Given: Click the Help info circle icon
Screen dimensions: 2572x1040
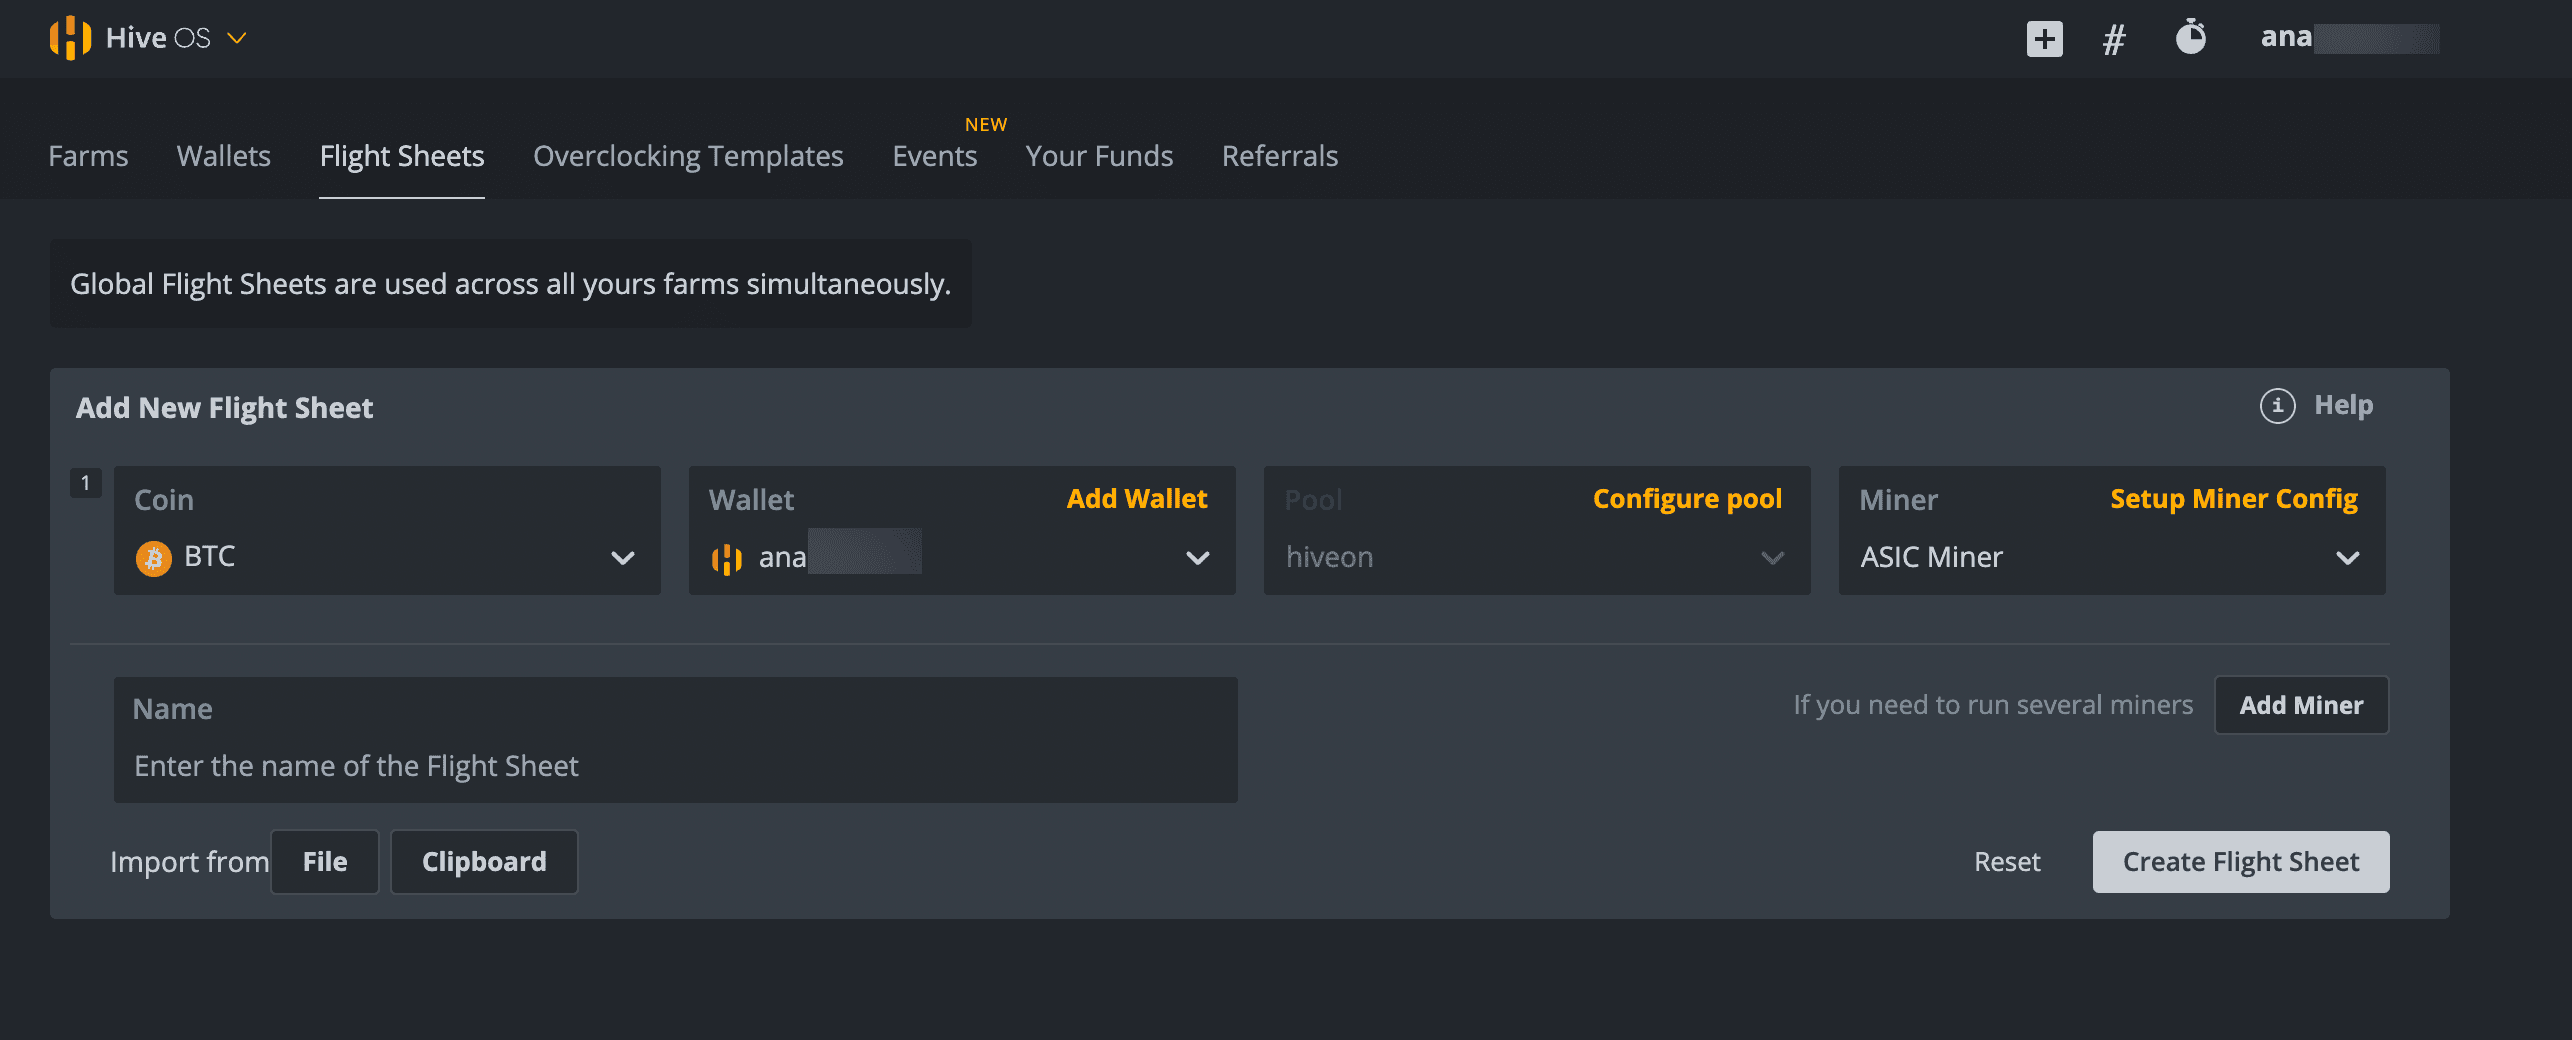Looking at the screenshot, I should point(2277,406).
